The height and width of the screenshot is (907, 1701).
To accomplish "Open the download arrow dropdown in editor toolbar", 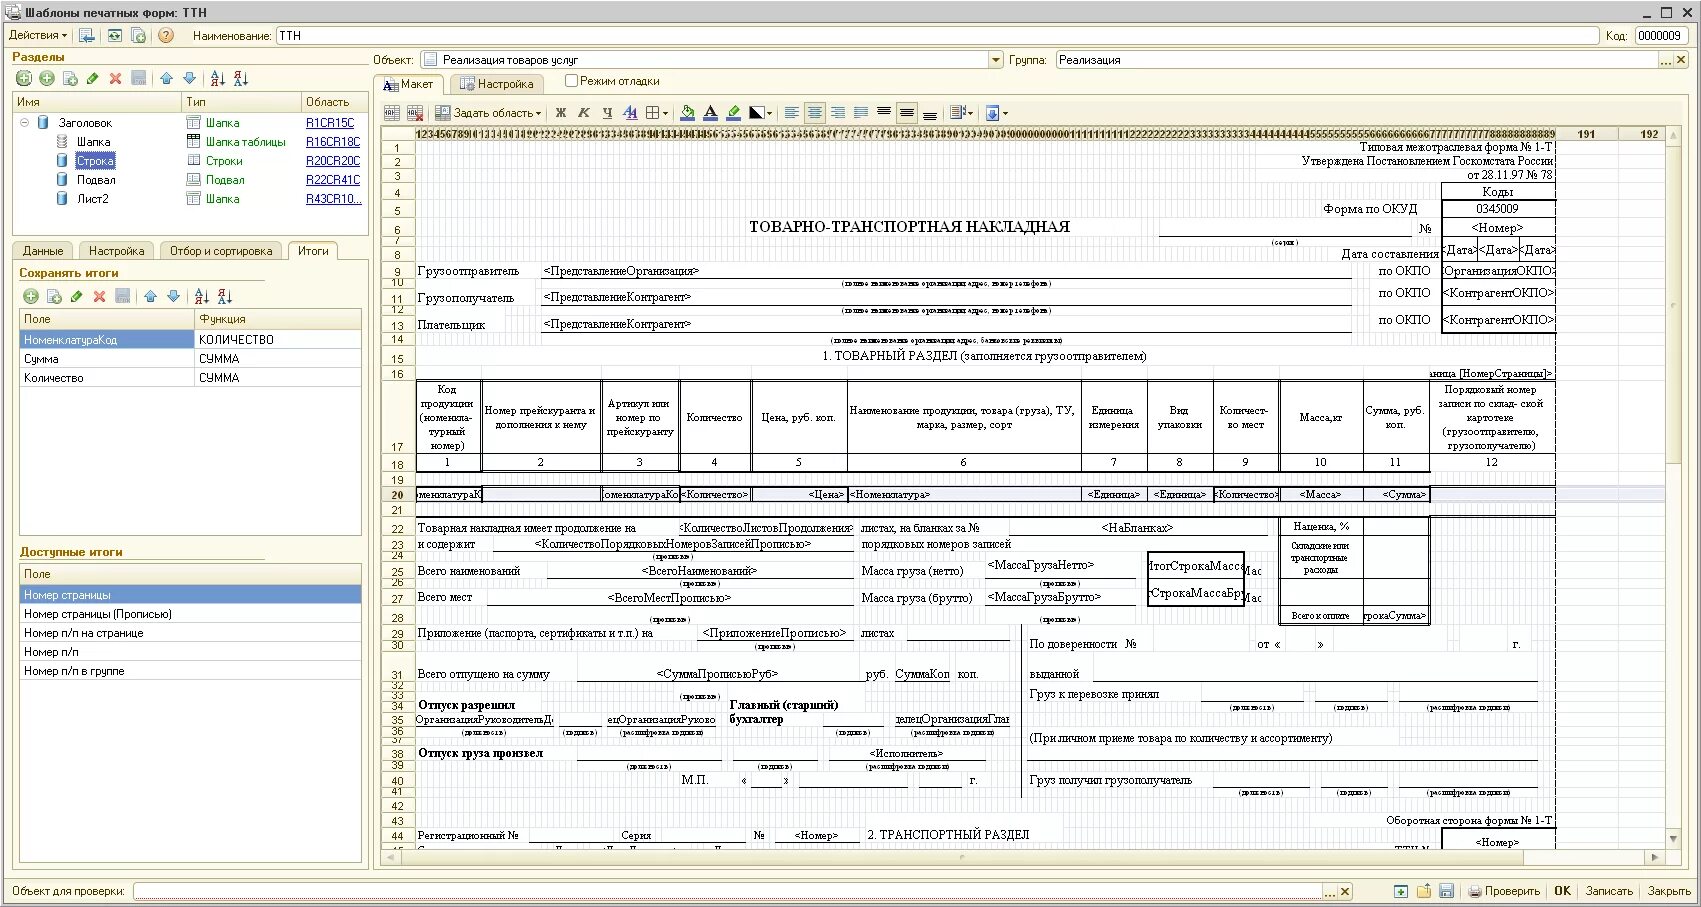I will click(1005, 113).
